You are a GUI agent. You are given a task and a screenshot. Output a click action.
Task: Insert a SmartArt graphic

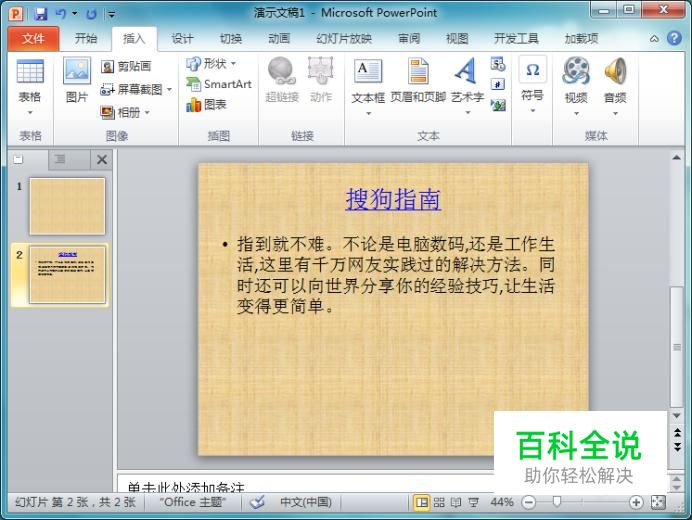coord(218,84)
